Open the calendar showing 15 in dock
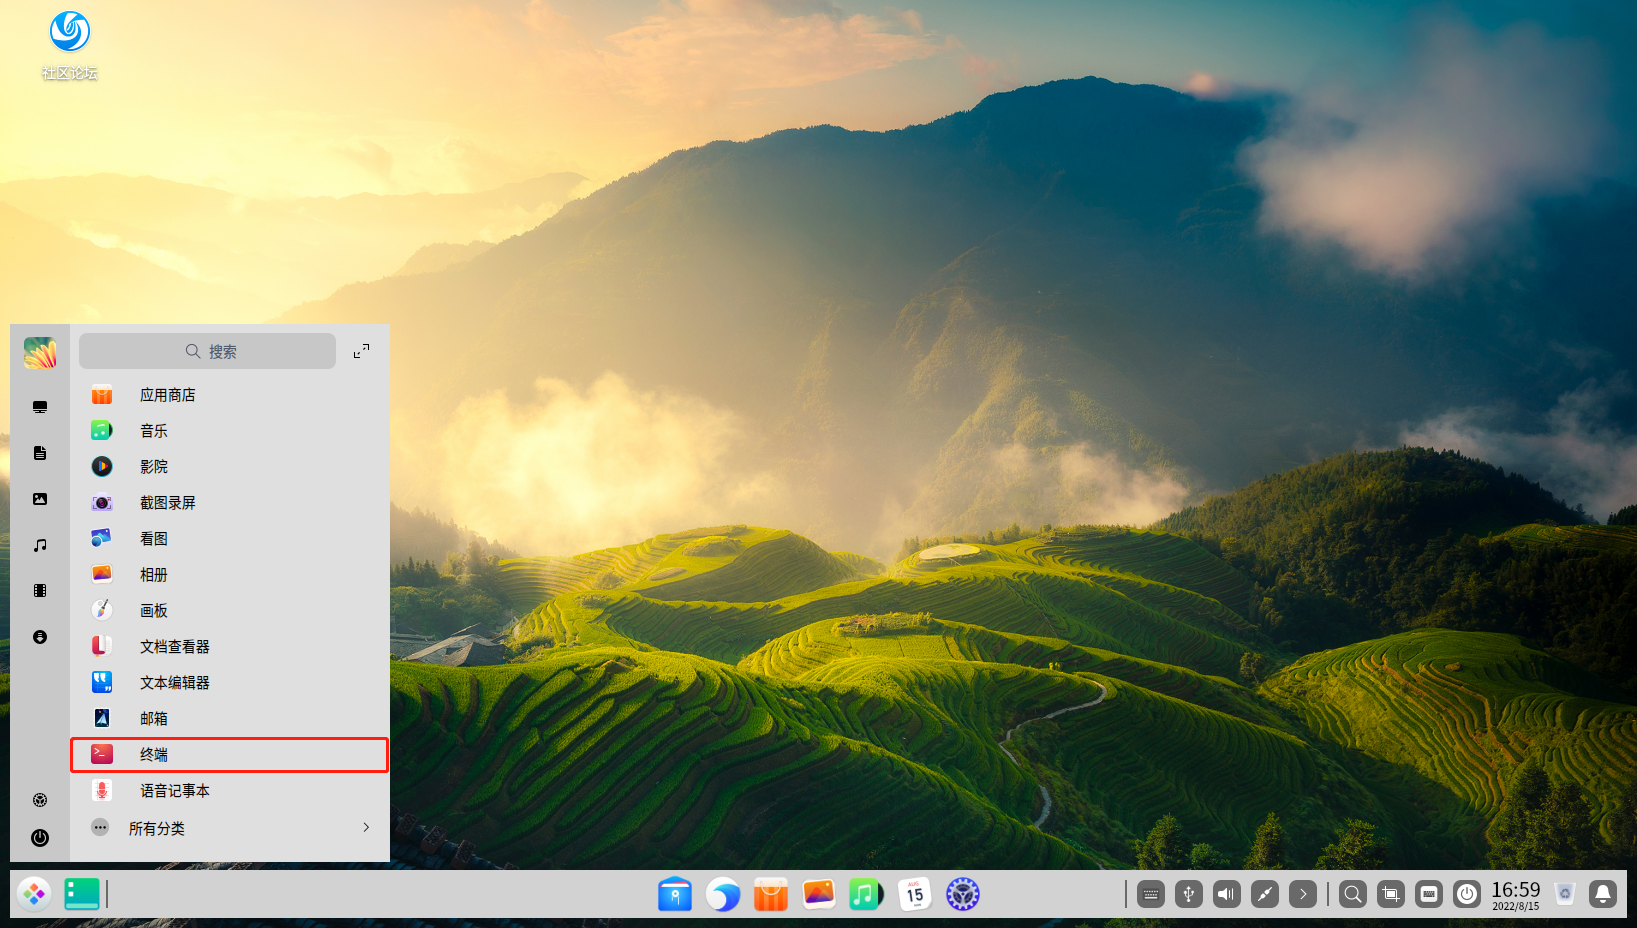Viewport: 1637px width, 928px height. [x=915, y=894]
